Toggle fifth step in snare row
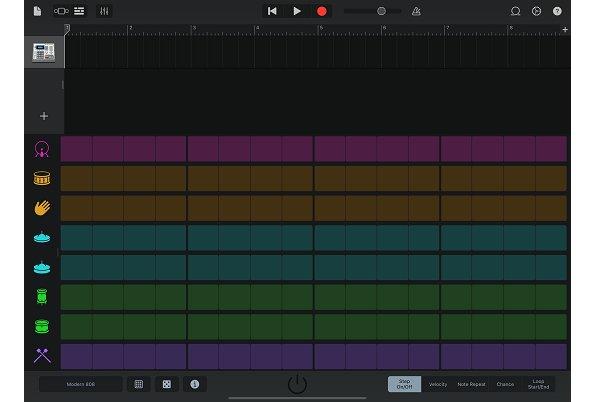The width and height of the screenshot is (600, 402). point(203,178)
